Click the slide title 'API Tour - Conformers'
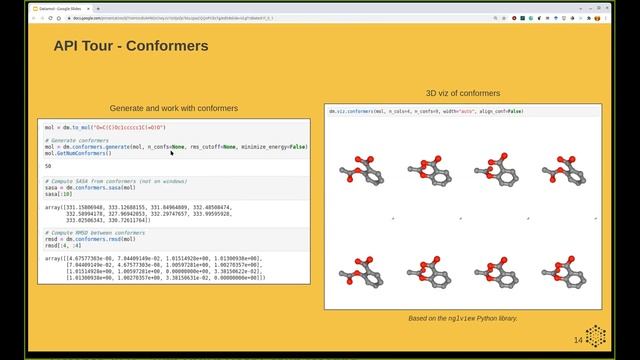 (131, 46)
